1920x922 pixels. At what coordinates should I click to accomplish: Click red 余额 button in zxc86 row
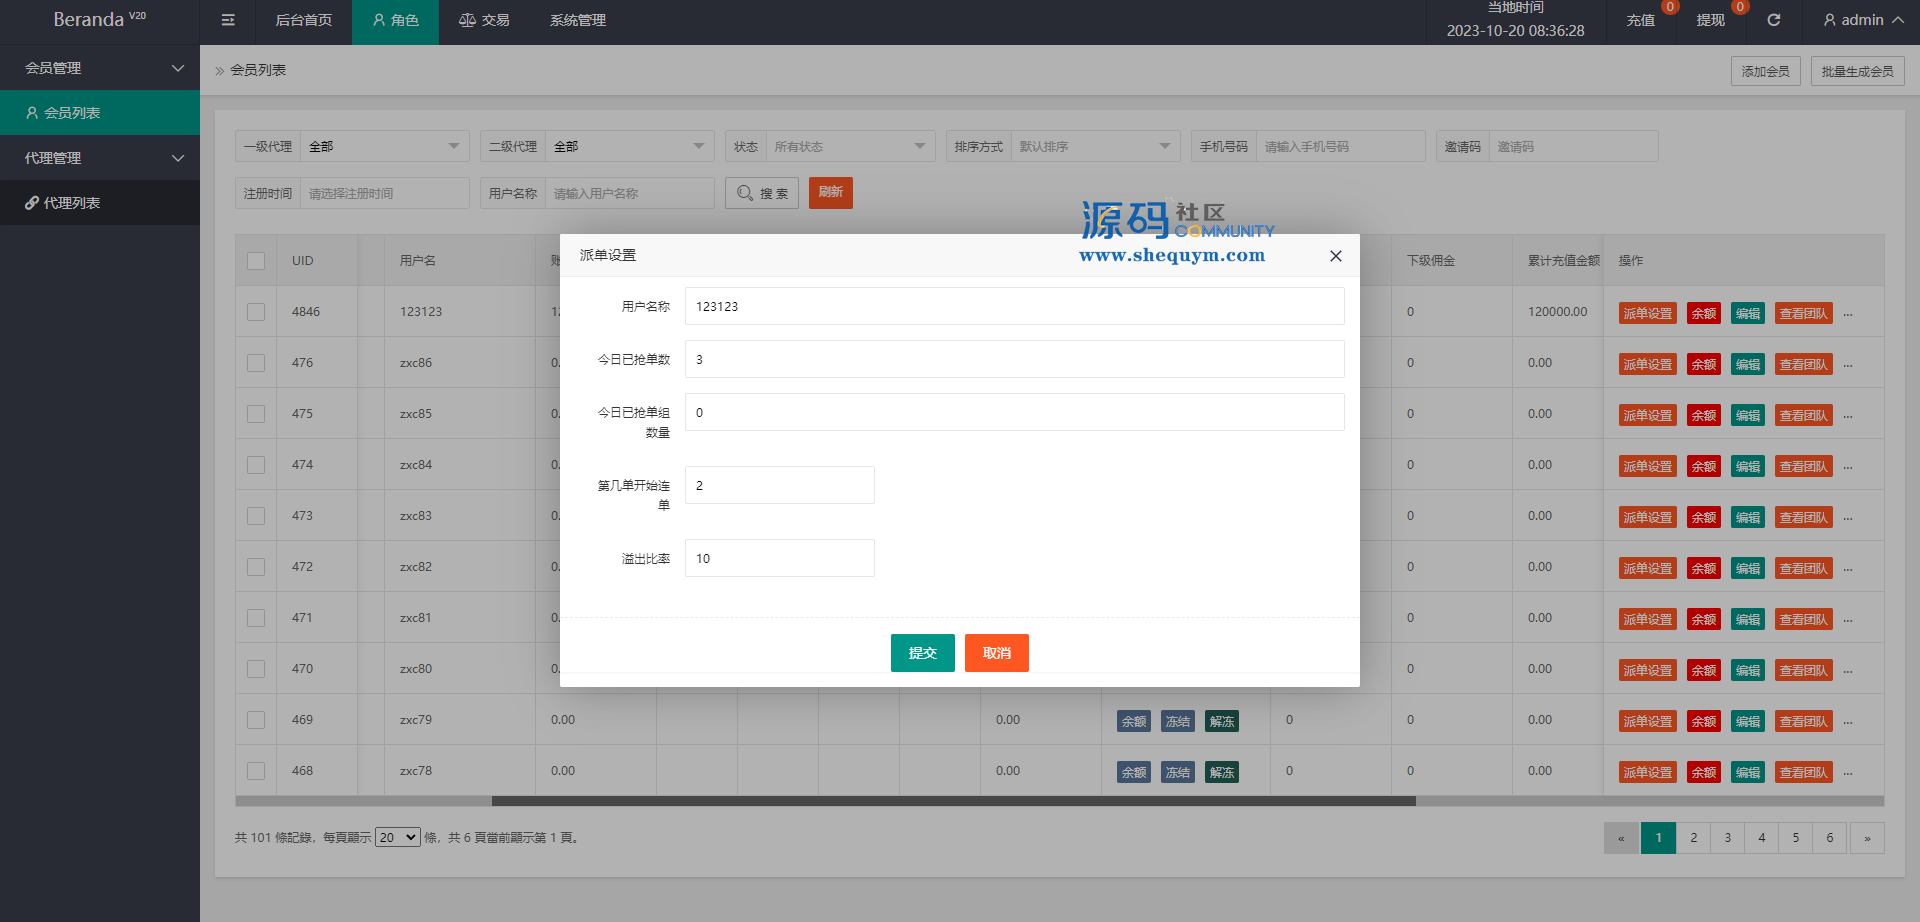pyautogui.click(x=1703, y=364)
